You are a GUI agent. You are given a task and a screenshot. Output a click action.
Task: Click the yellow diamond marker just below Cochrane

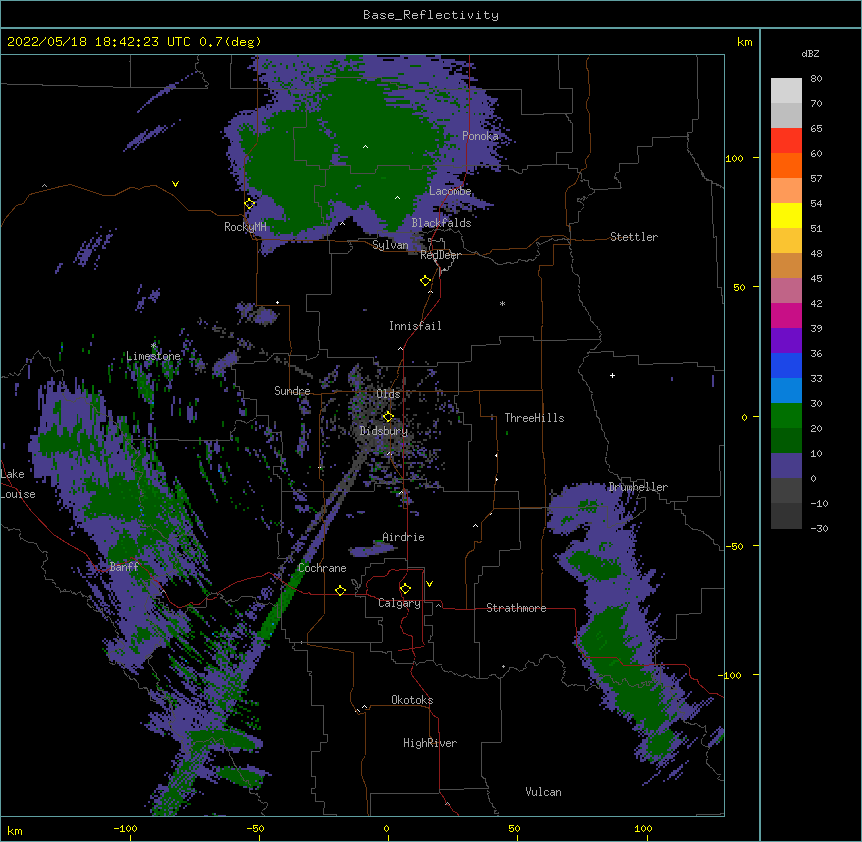(340, 590)
